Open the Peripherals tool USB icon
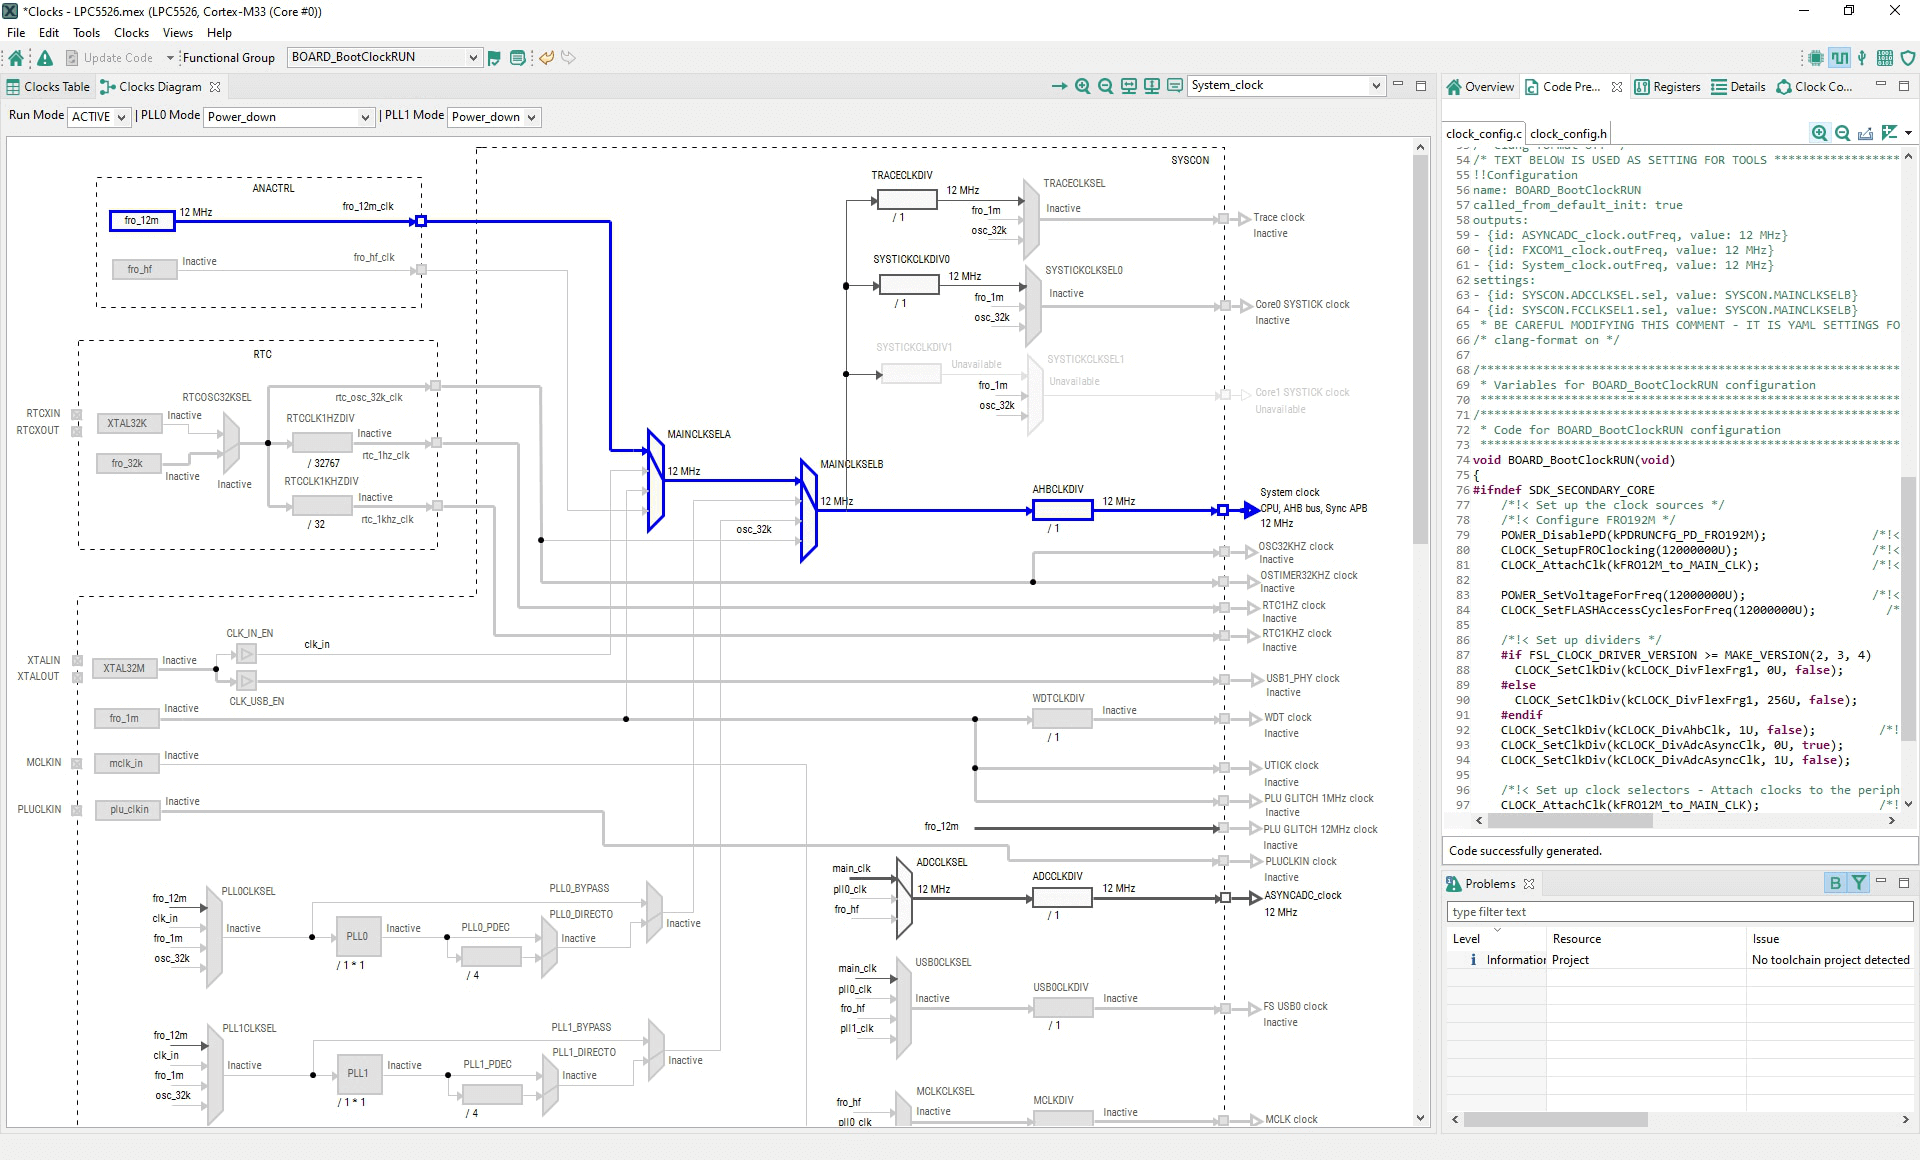Screen dimensions: 1920x1160 (x=1862, y=58)
